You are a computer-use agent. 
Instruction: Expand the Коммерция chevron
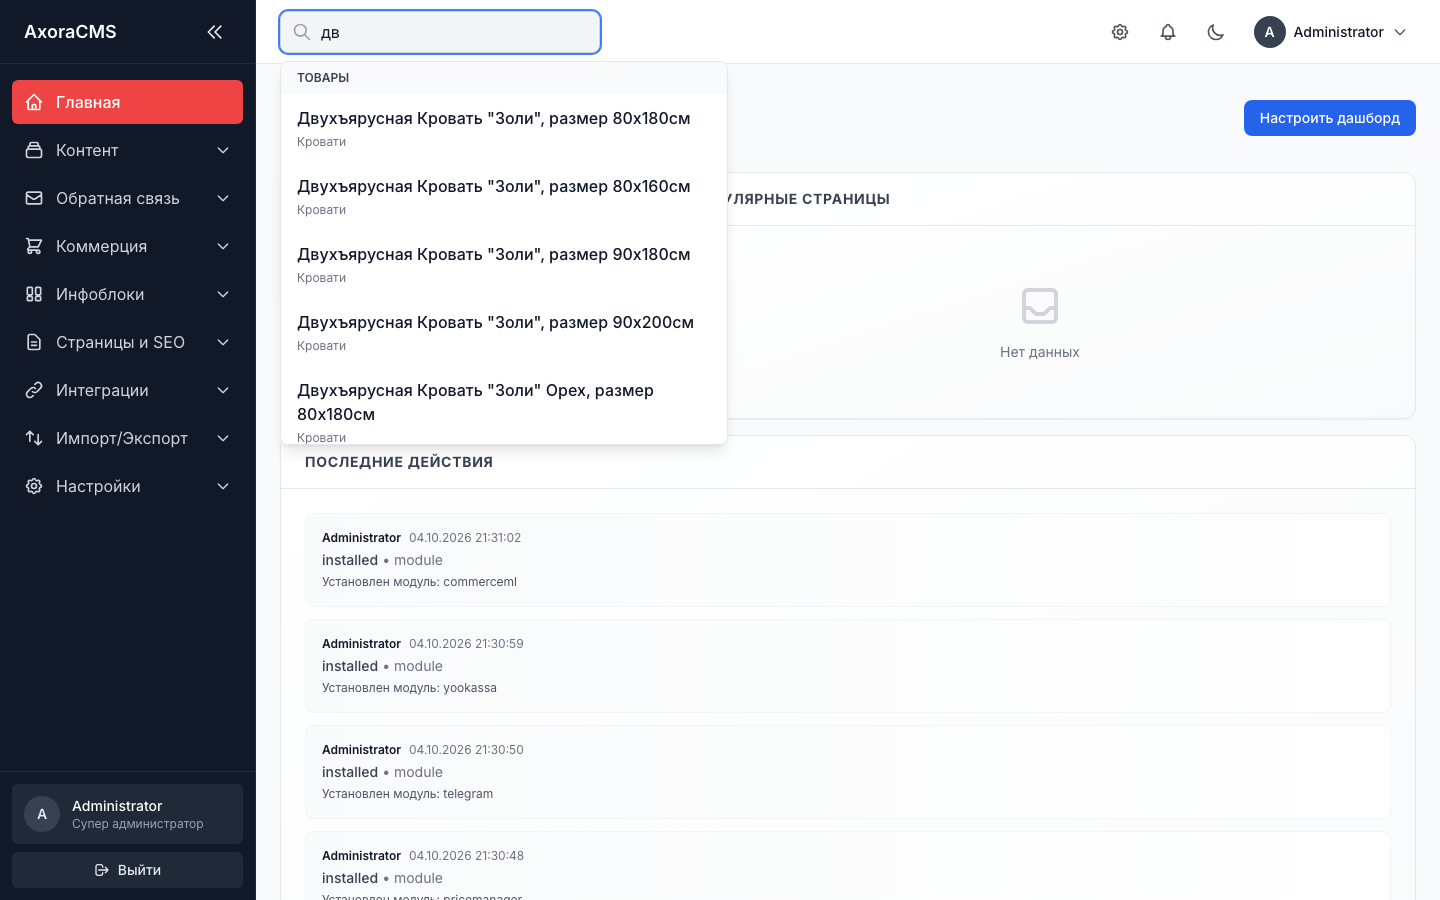223,246
